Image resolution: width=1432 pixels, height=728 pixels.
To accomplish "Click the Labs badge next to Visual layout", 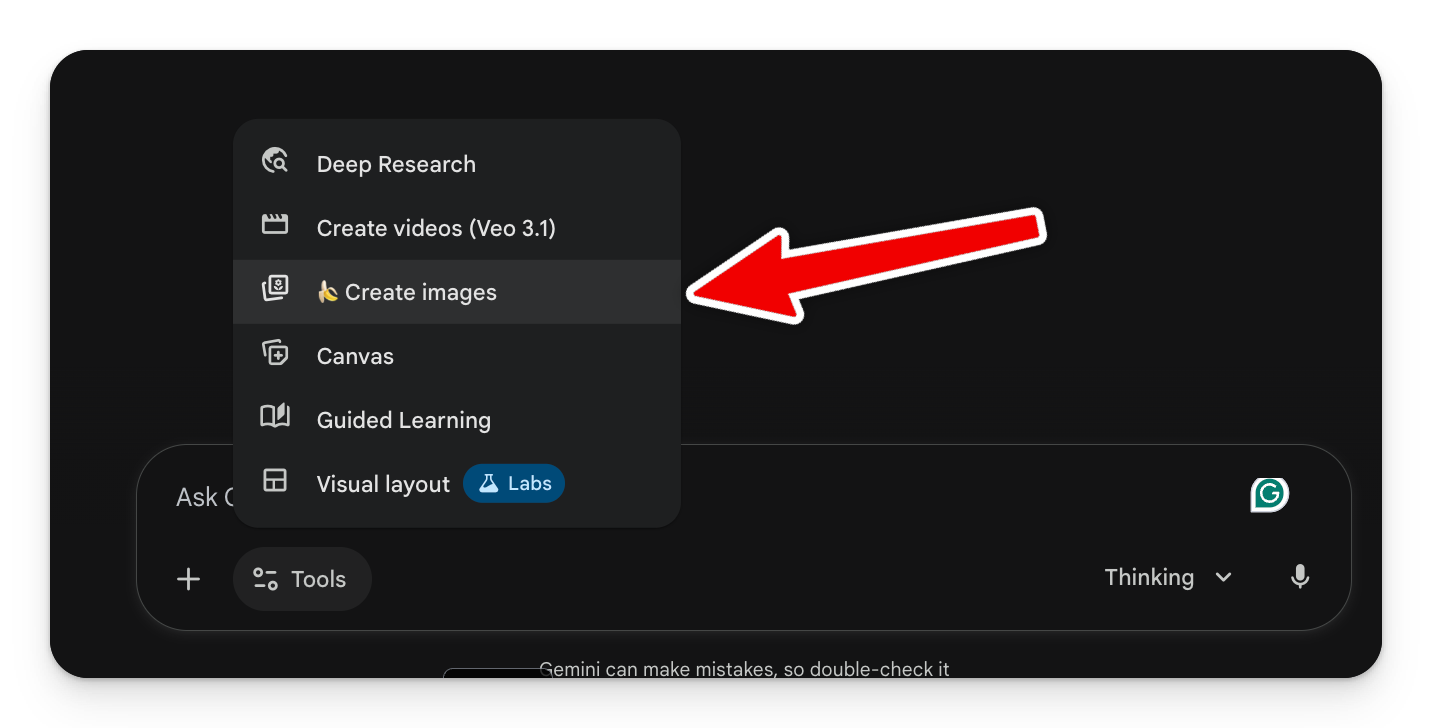I will (x=514, y=484).
